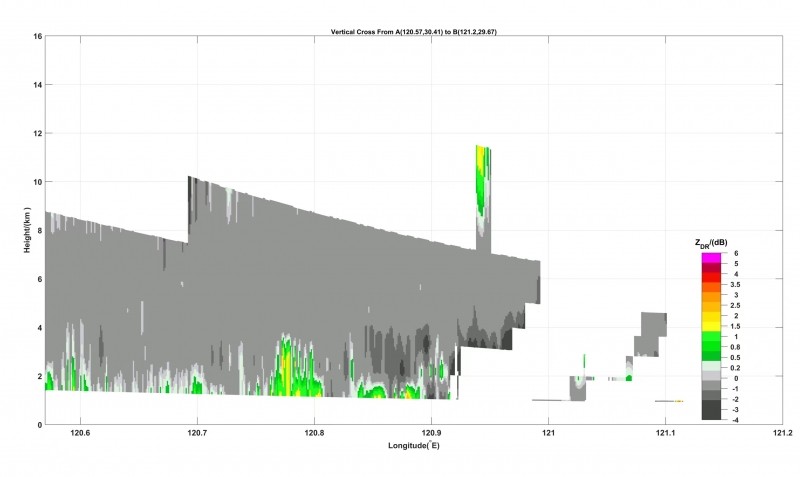Select the ZDR/(dB) colorbar title
The image size is (800, 477).
710,243
